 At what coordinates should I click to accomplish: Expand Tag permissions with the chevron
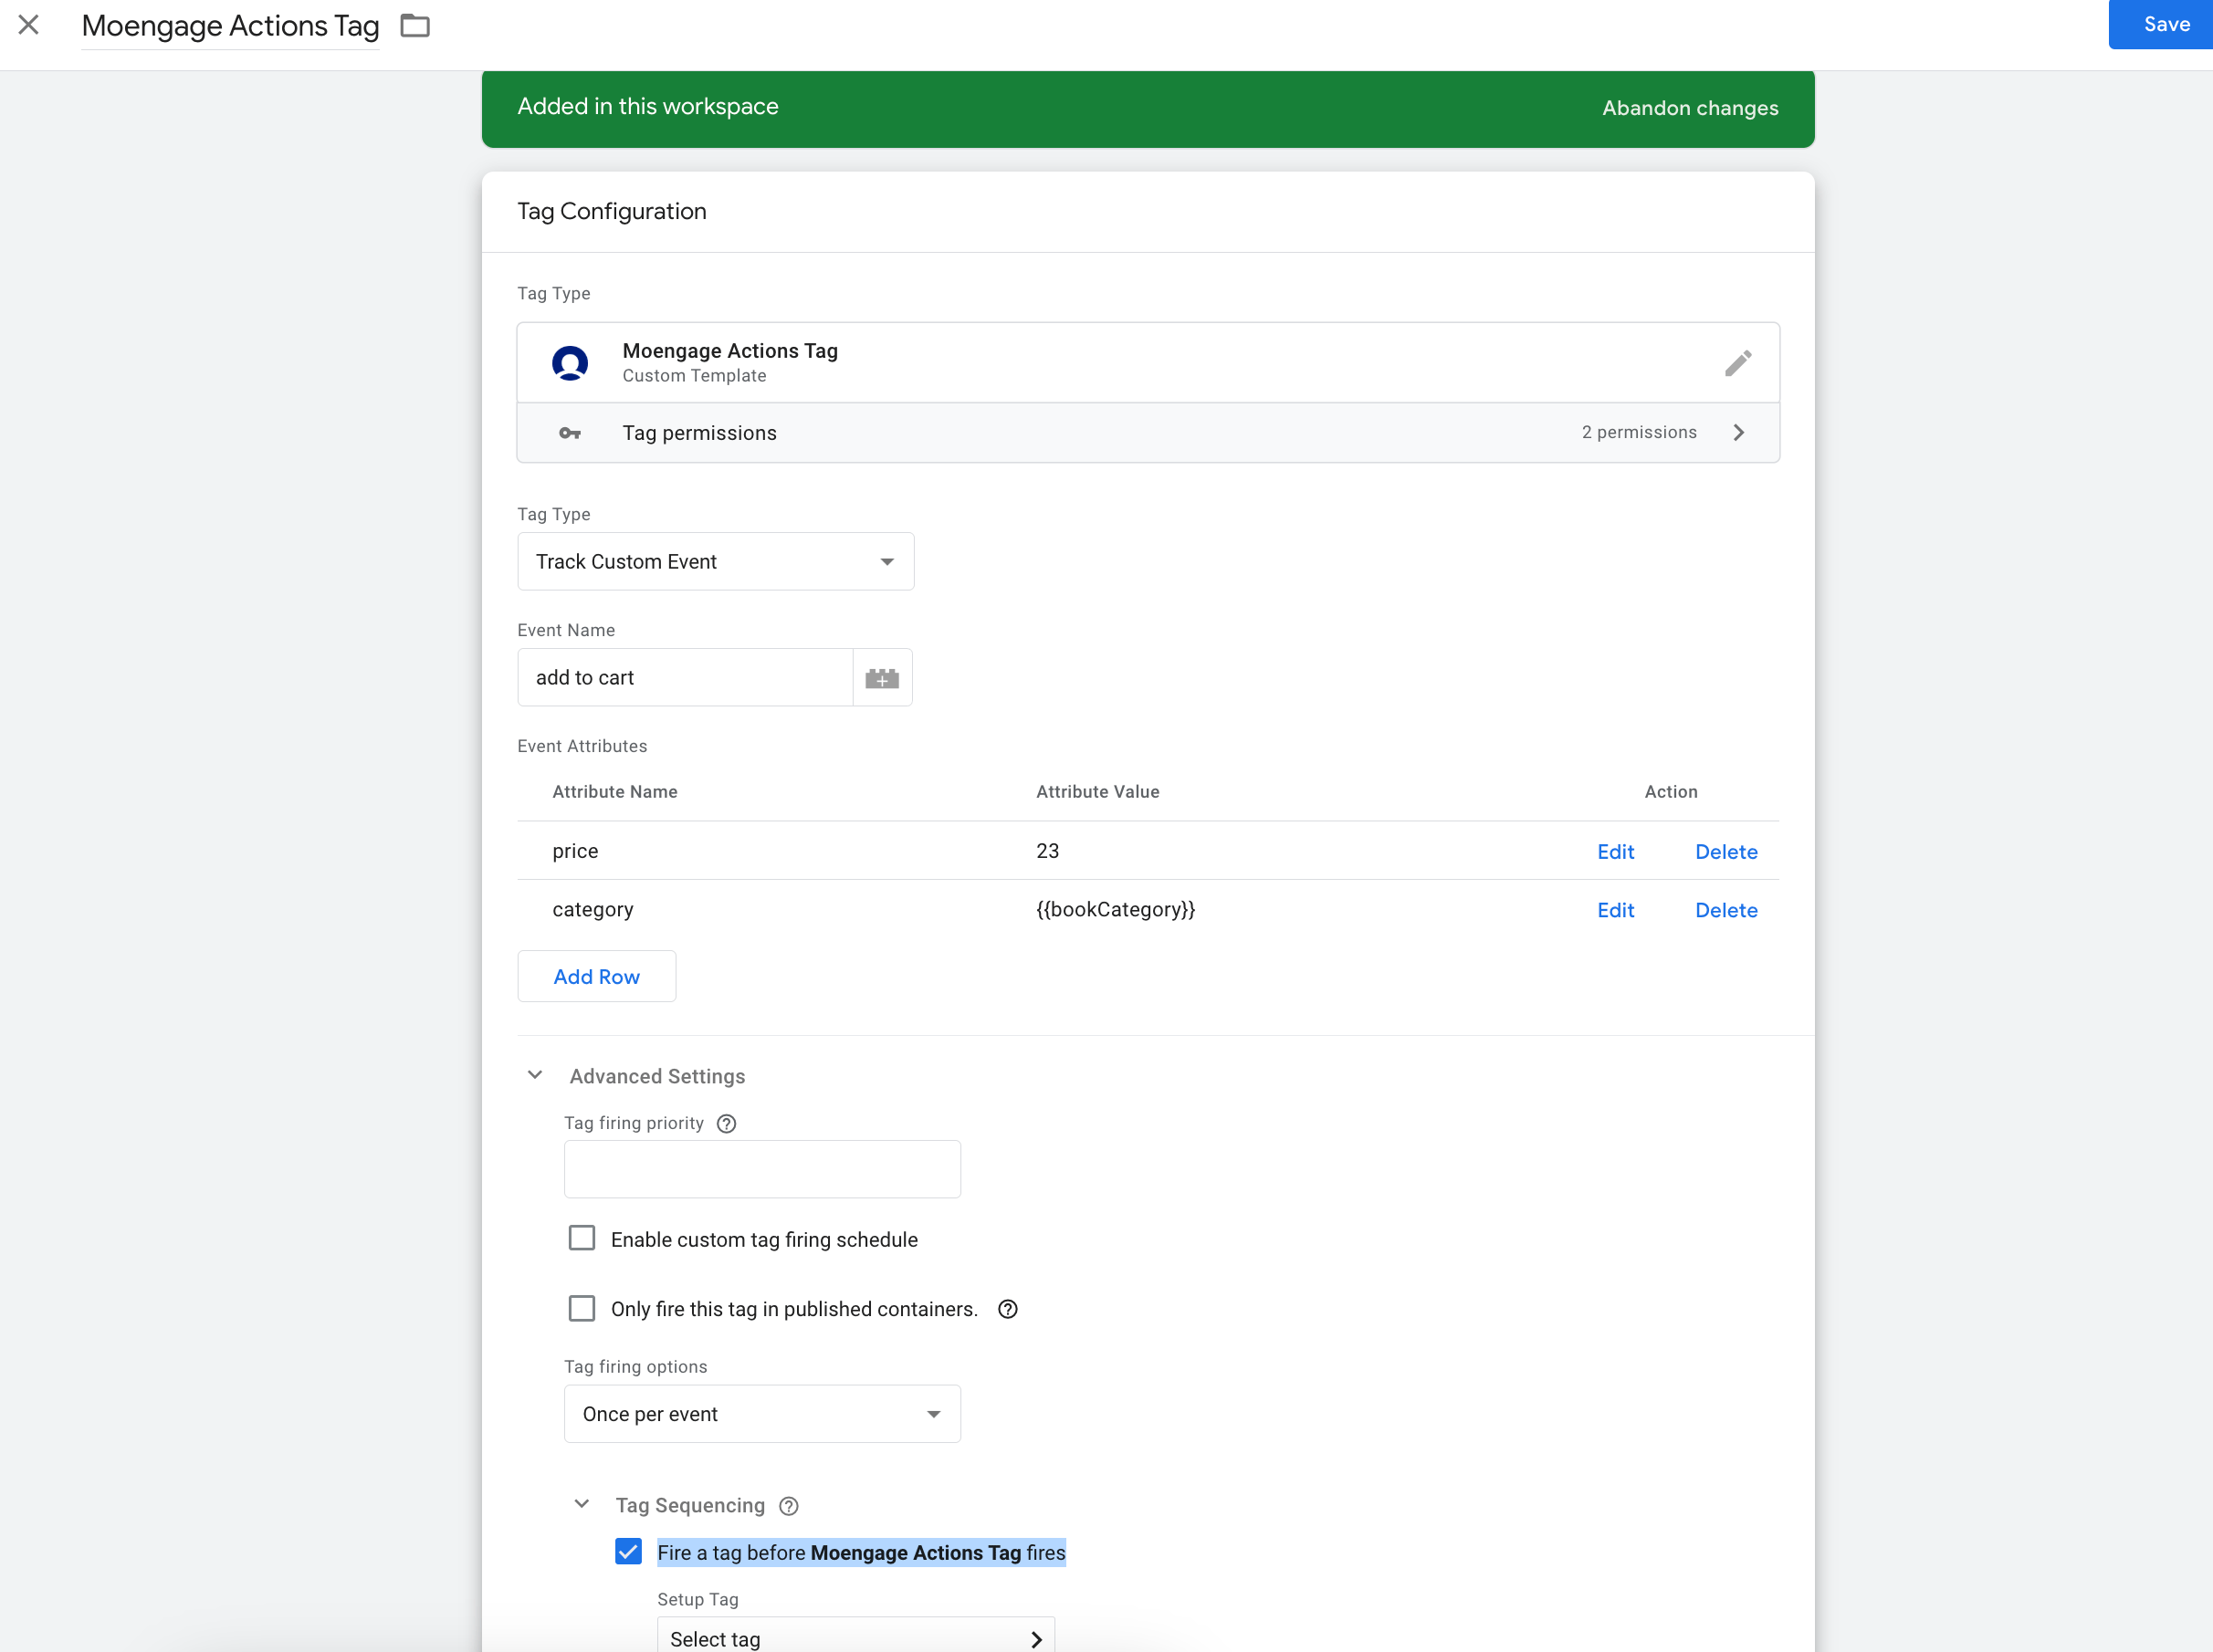click(x=1739, y=433)
